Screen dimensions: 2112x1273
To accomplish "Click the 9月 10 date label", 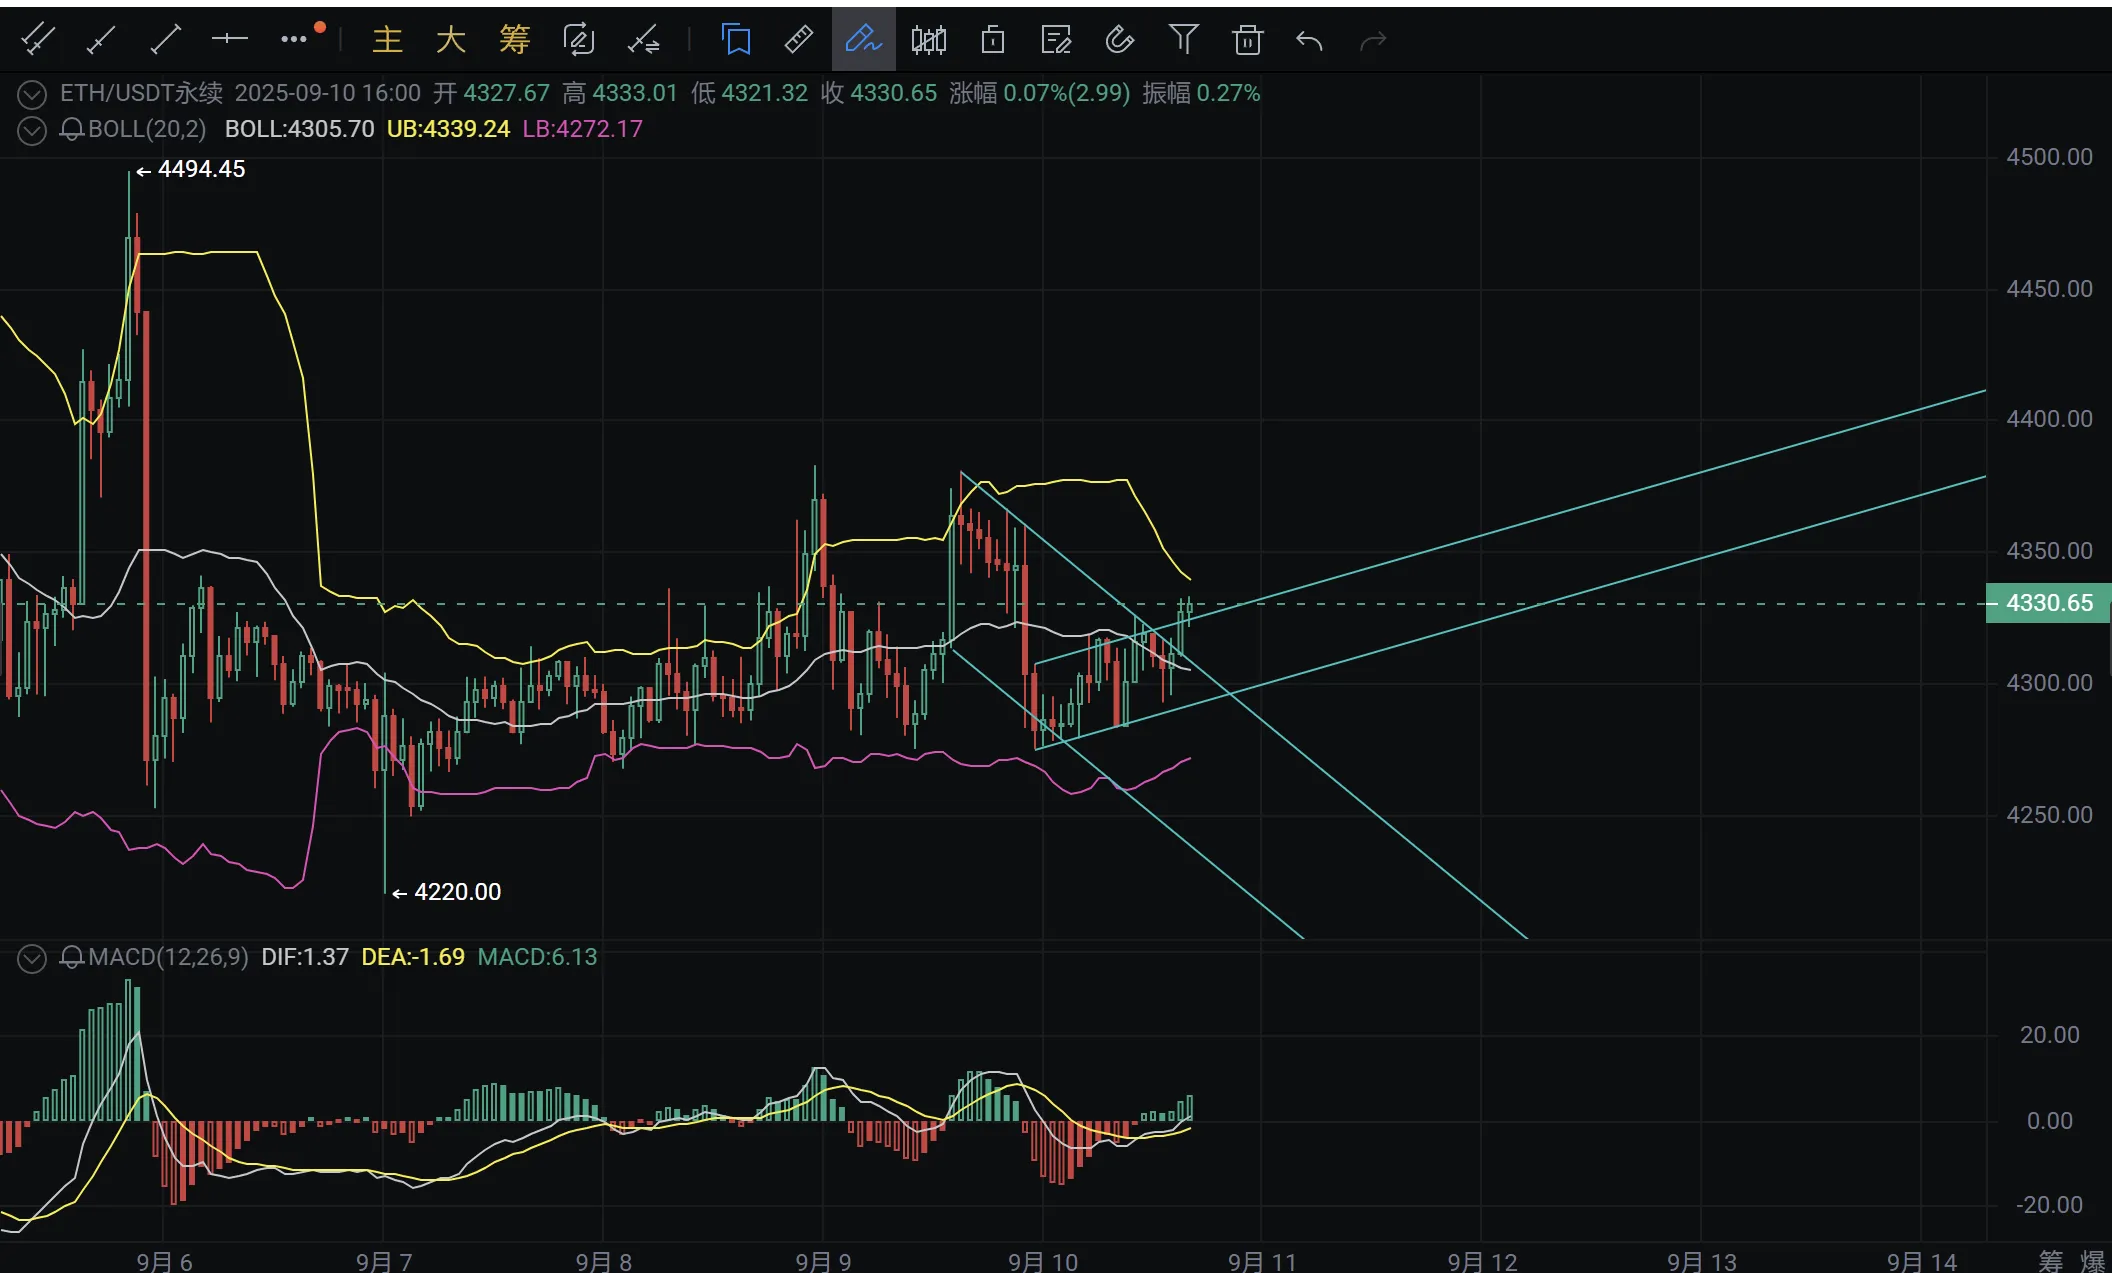I will point(1043,1261).
